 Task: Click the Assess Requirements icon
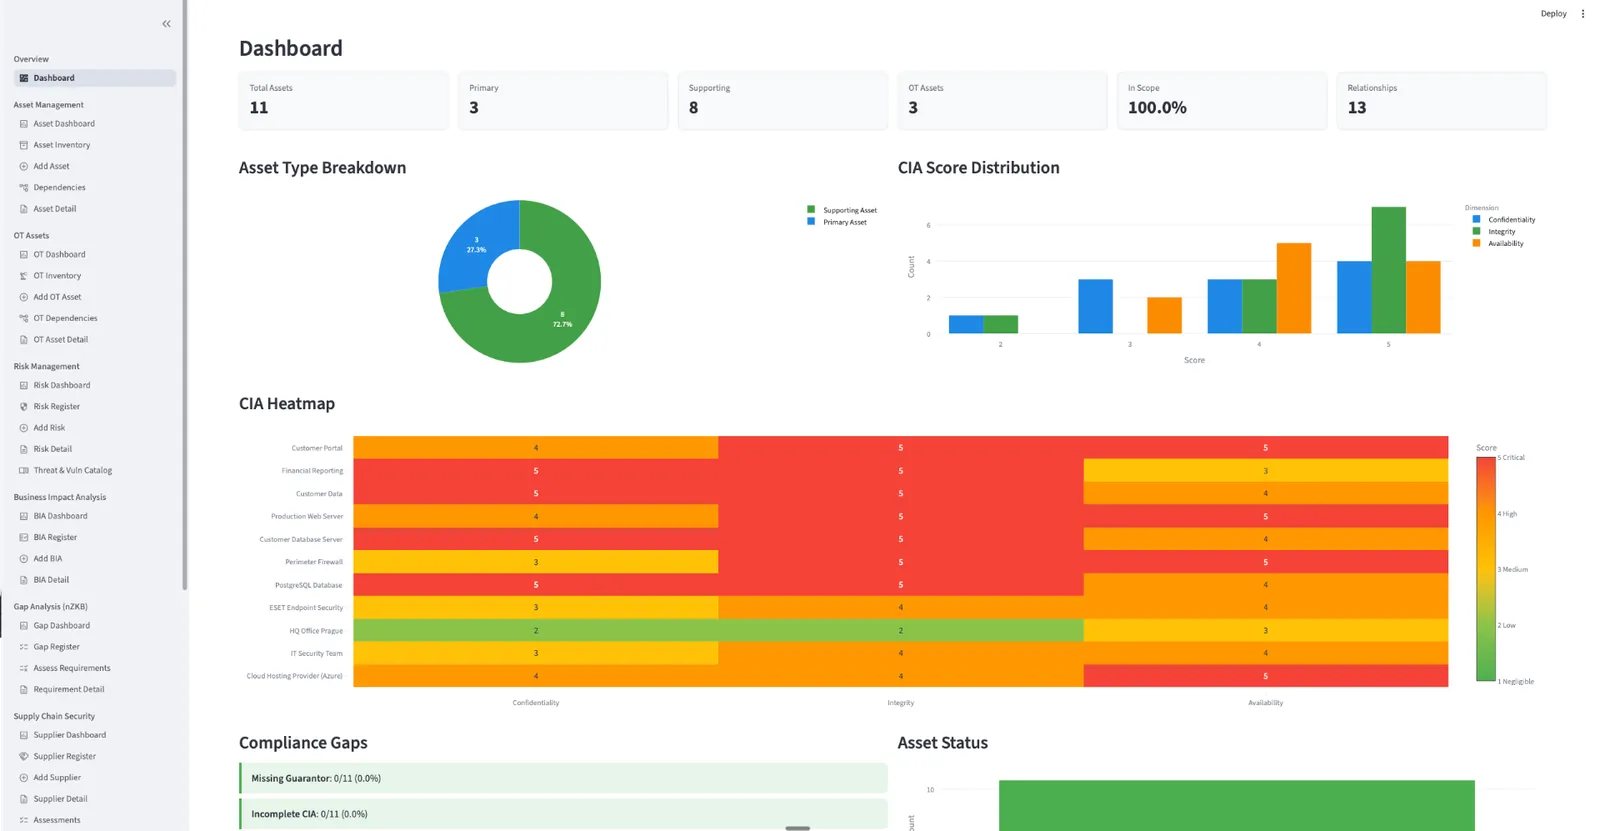(24, 668)
